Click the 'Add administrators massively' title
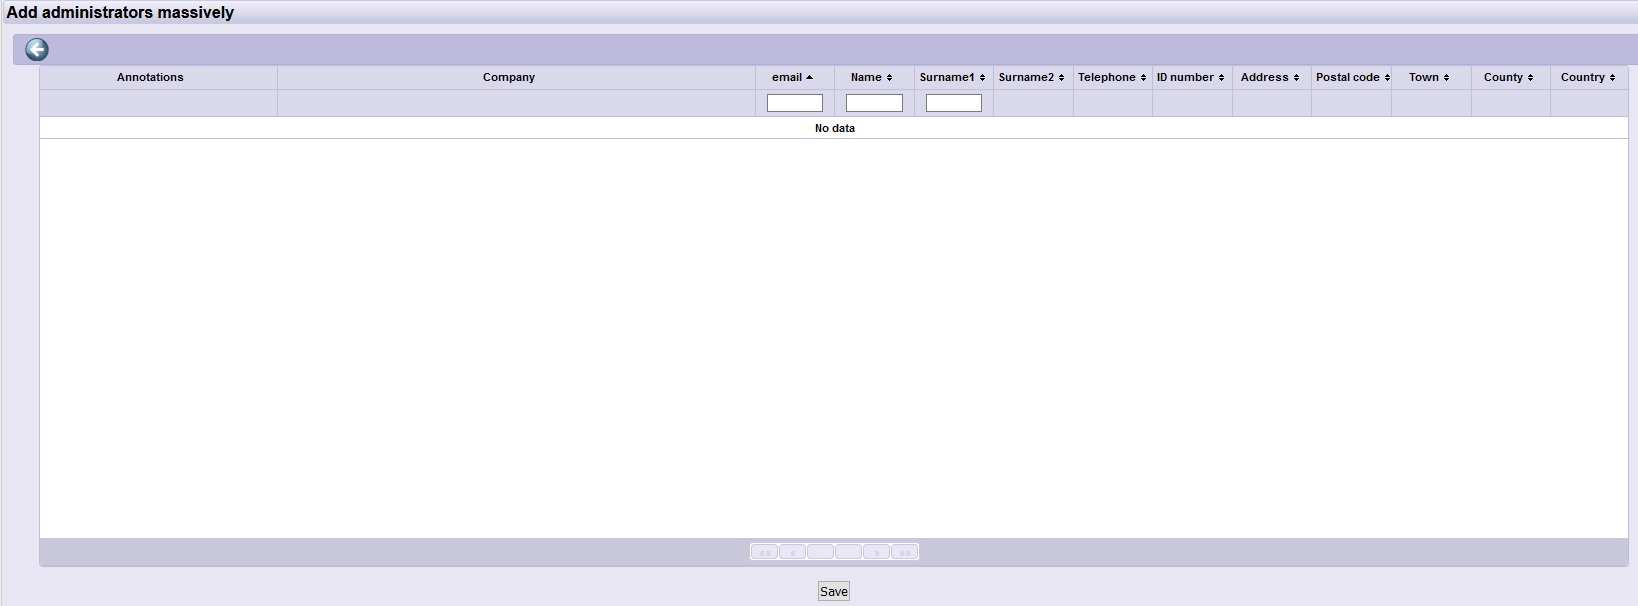1638x606 pixels. [x=120, y=12]
